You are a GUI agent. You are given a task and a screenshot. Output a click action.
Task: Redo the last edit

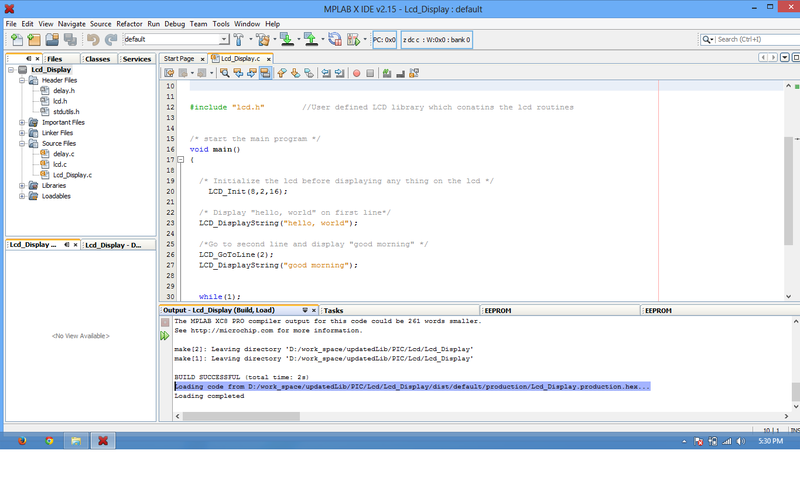pyautogui.click(x=111, y=40)
